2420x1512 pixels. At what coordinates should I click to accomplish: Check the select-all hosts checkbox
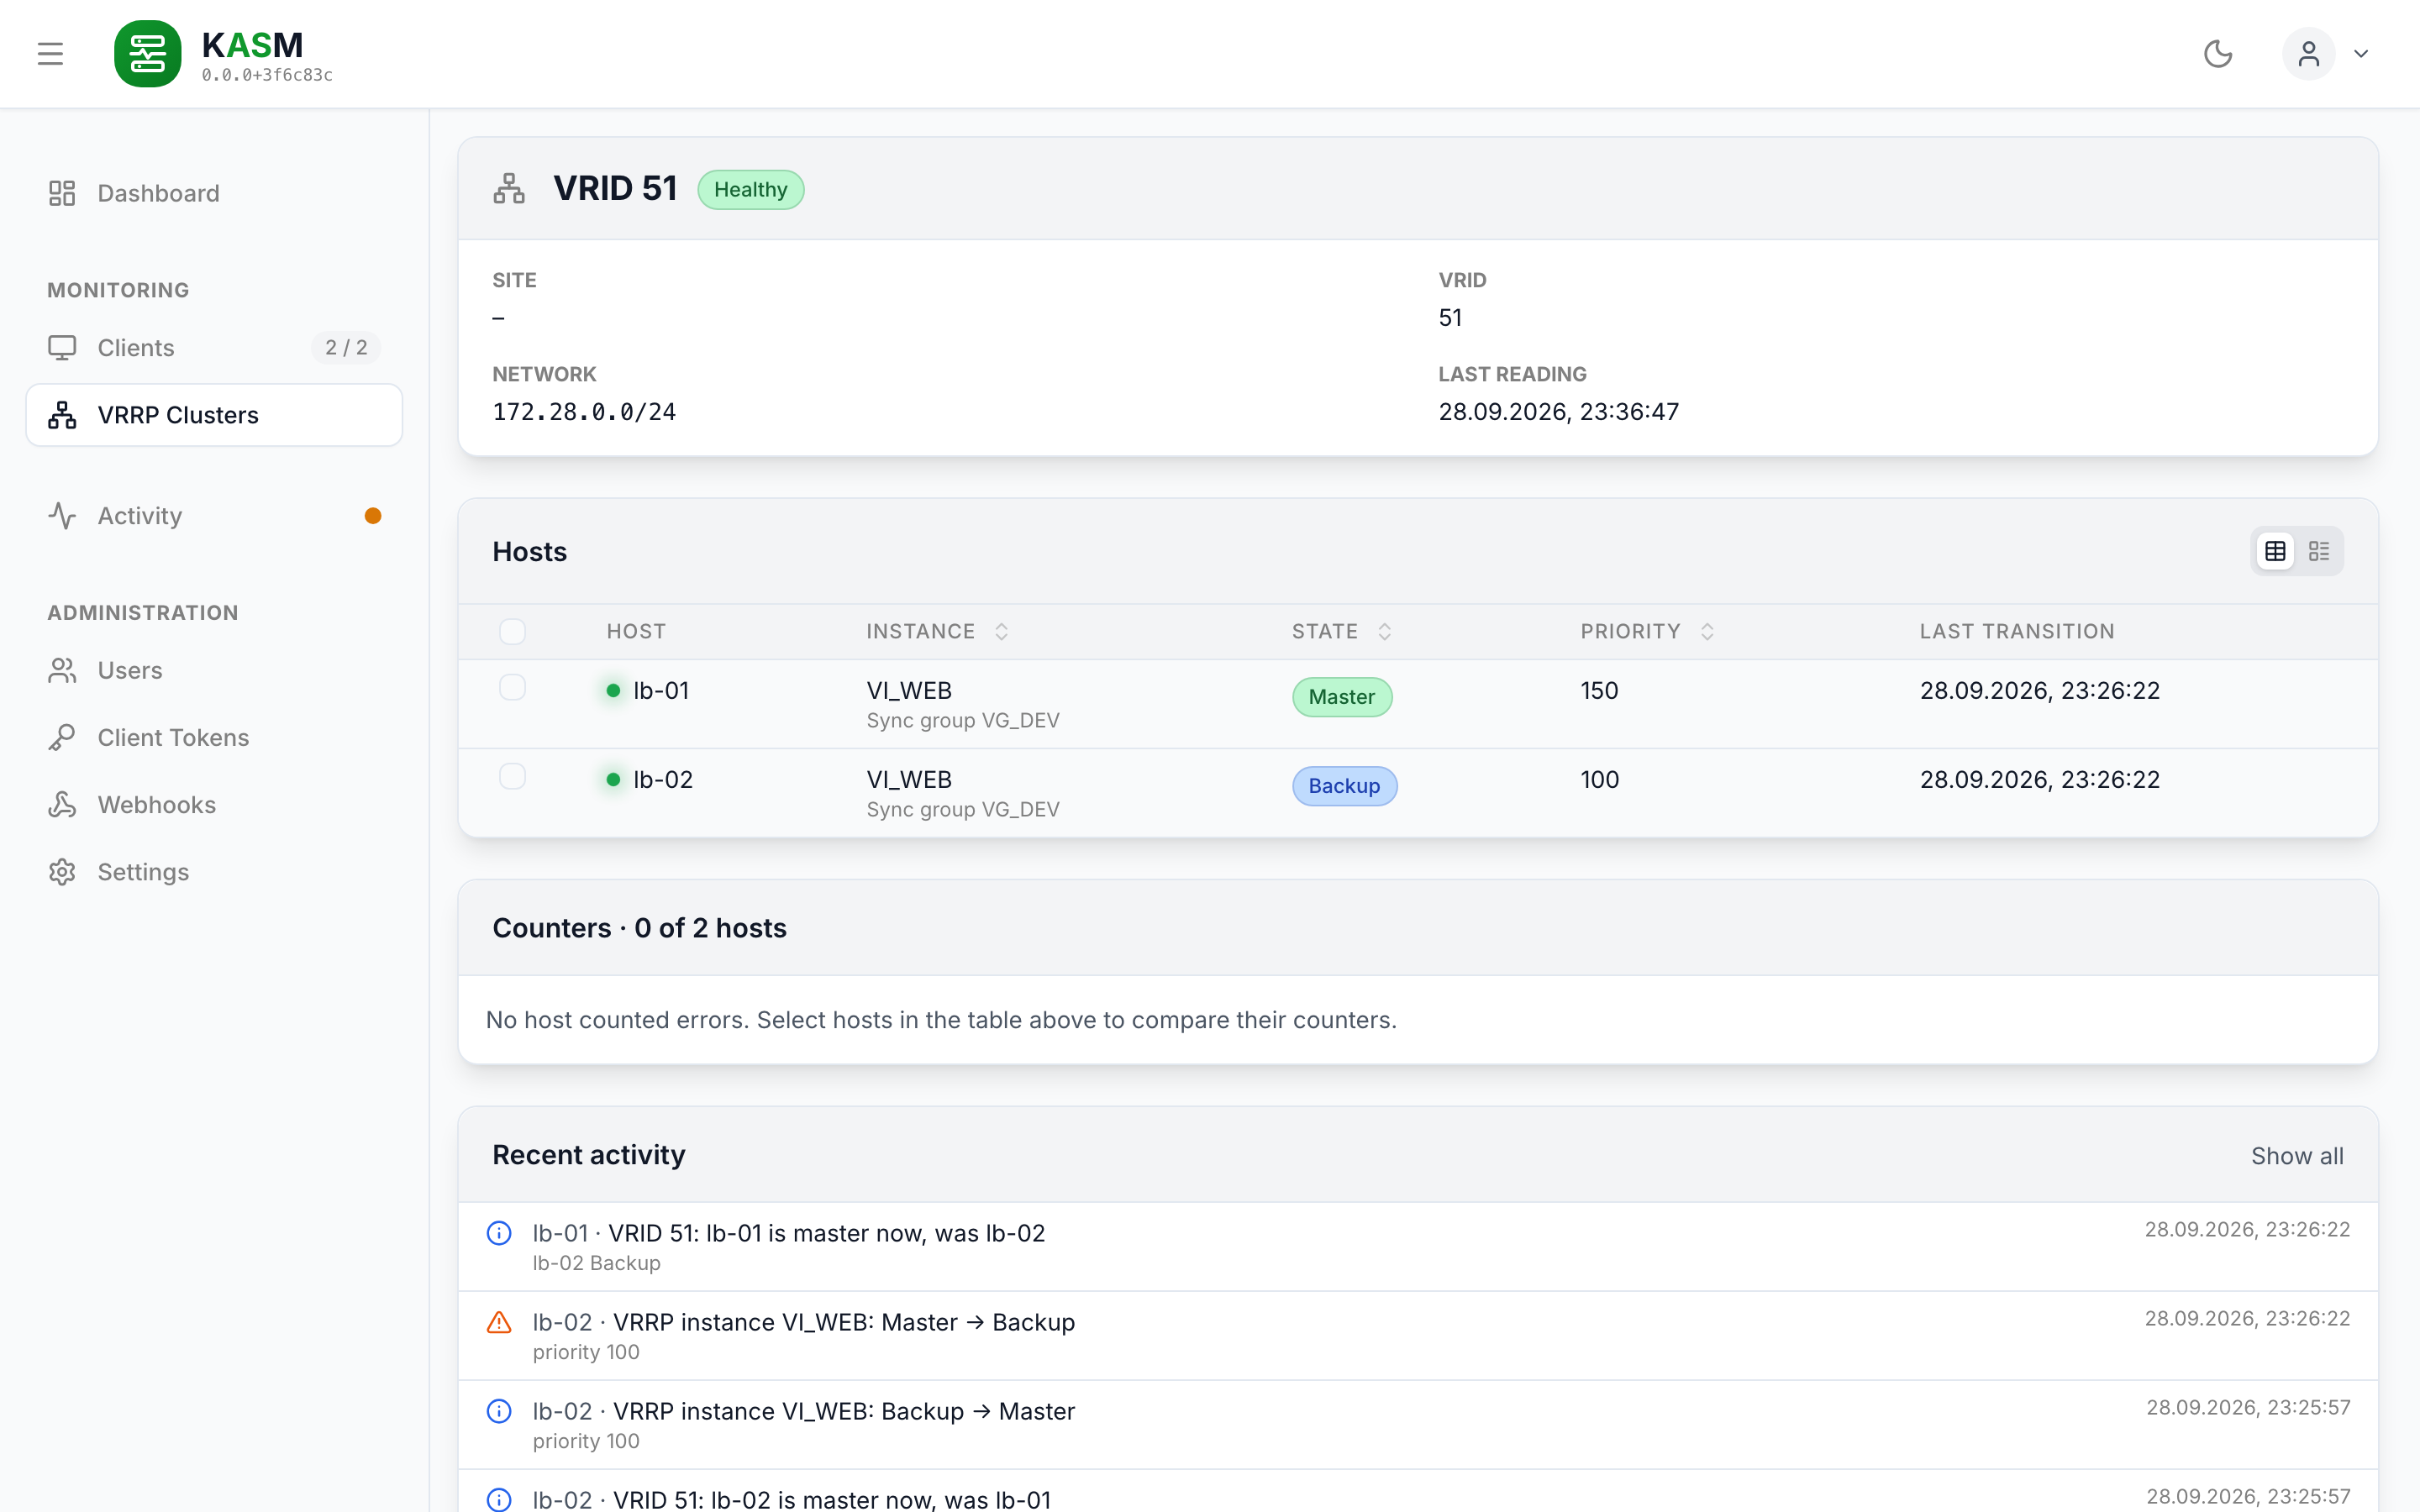click(x=512, y=632)
